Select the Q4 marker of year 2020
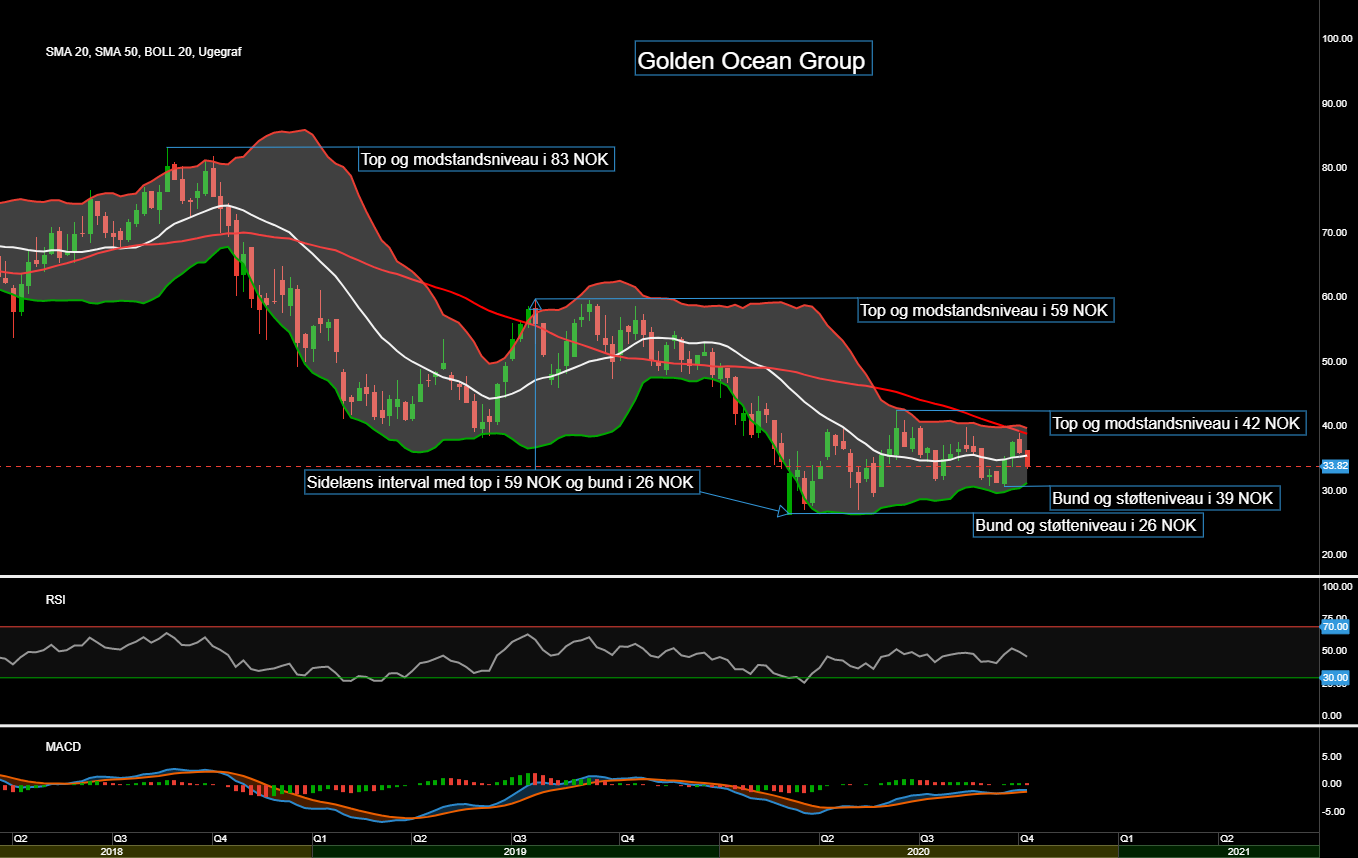Viewport: 1358px width, 858px height. [x=1026, y=837]
